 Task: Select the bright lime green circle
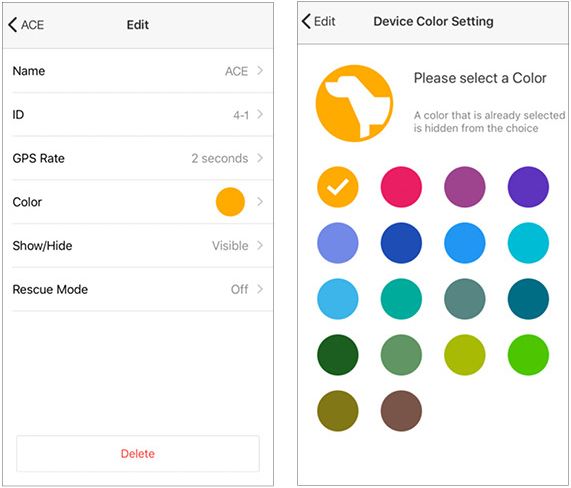click(x=528, y=355)
